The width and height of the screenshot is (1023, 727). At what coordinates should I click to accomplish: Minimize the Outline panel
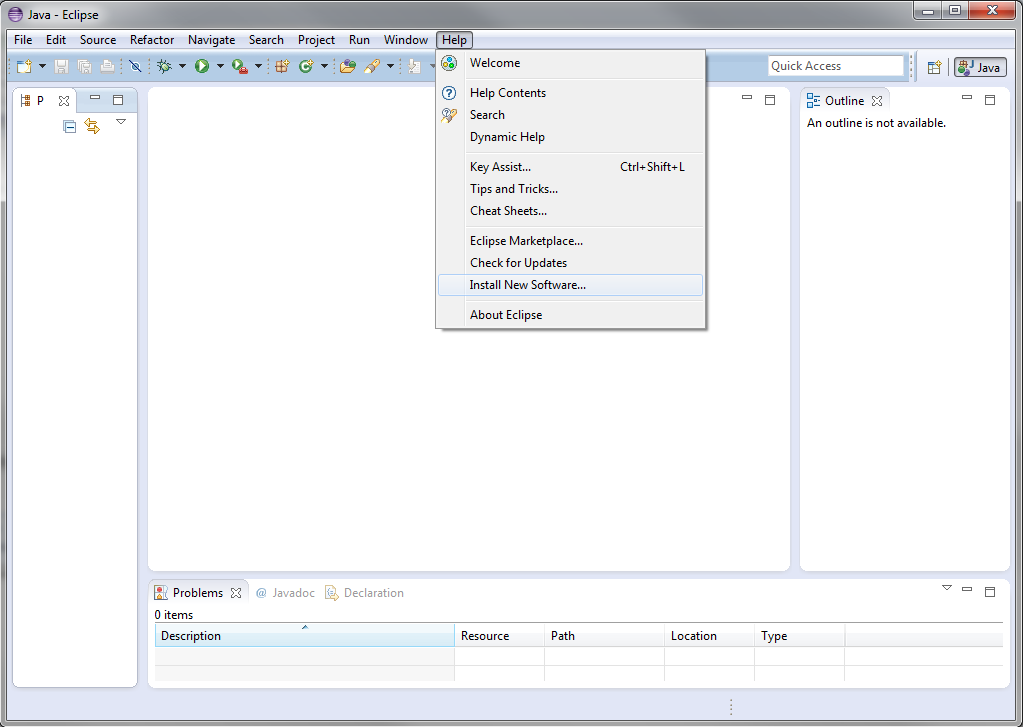(967, 98)
